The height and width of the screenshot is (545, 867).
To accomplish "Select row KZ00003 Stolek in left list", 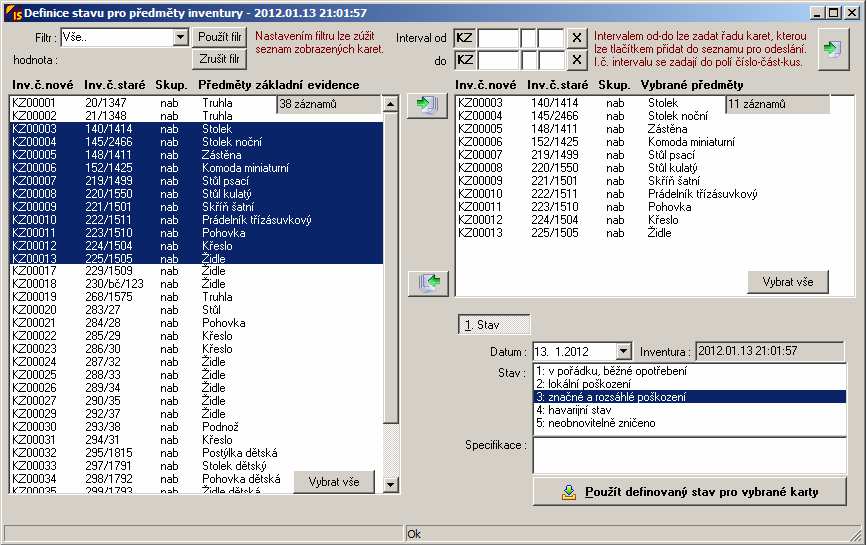I will pos(196,129).
